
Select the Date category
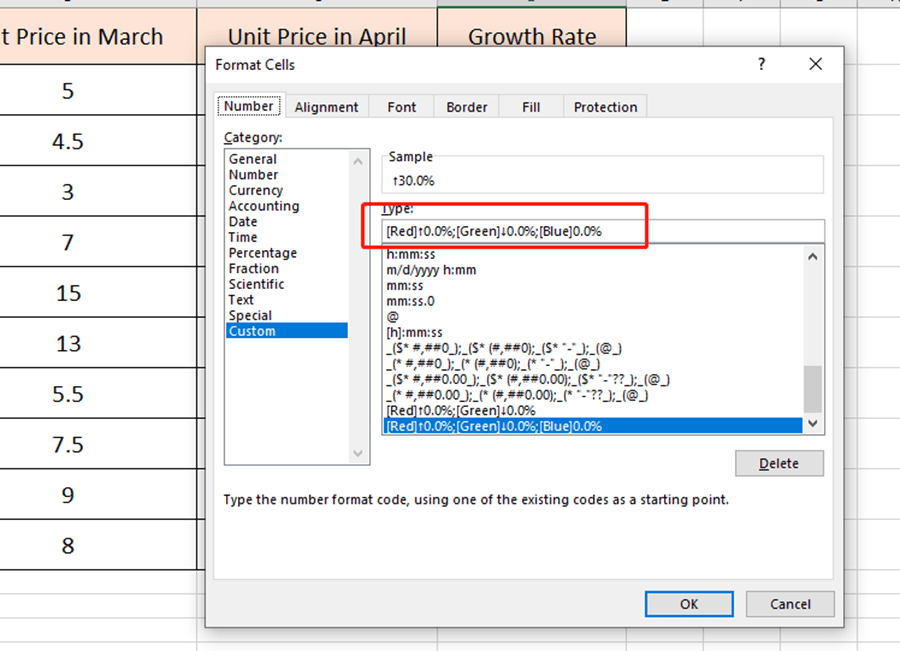coord(286,222)
